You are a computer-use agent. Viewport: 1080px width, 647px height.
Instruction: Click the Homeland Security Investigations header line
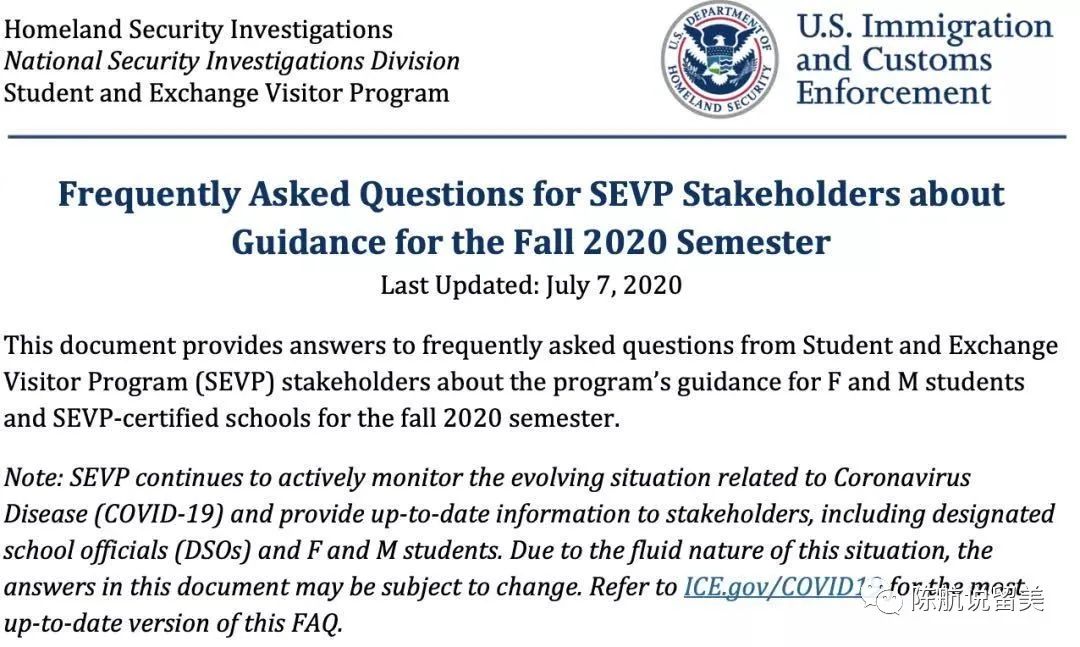coord(199,30)
